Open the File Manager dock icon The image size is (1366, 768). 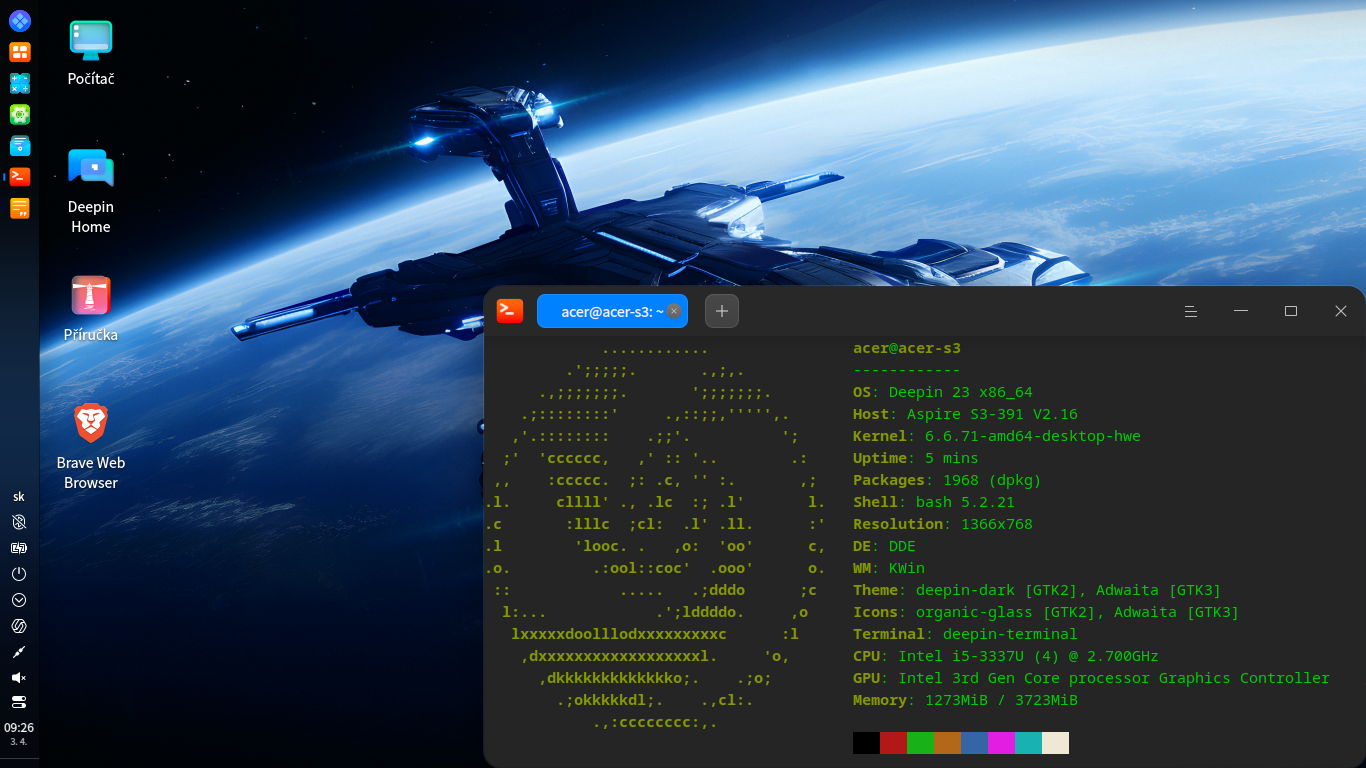point(19,146)
